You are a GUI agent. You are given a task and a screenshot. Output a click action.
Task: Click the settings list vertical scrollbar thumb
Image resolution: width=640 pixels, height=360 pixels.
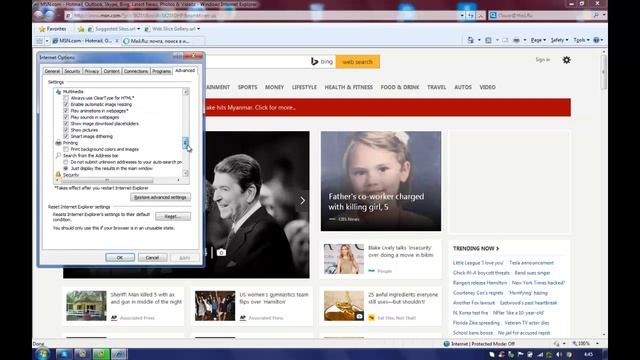[x=186, y=143]
